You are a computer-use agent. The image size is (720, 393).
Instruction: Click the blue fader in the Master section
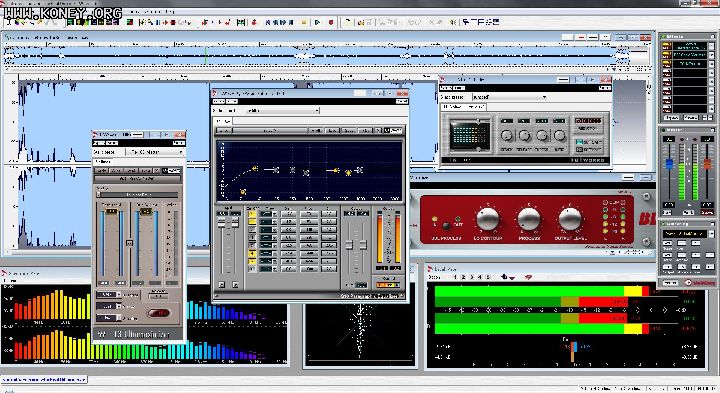(x=669, y=164)
